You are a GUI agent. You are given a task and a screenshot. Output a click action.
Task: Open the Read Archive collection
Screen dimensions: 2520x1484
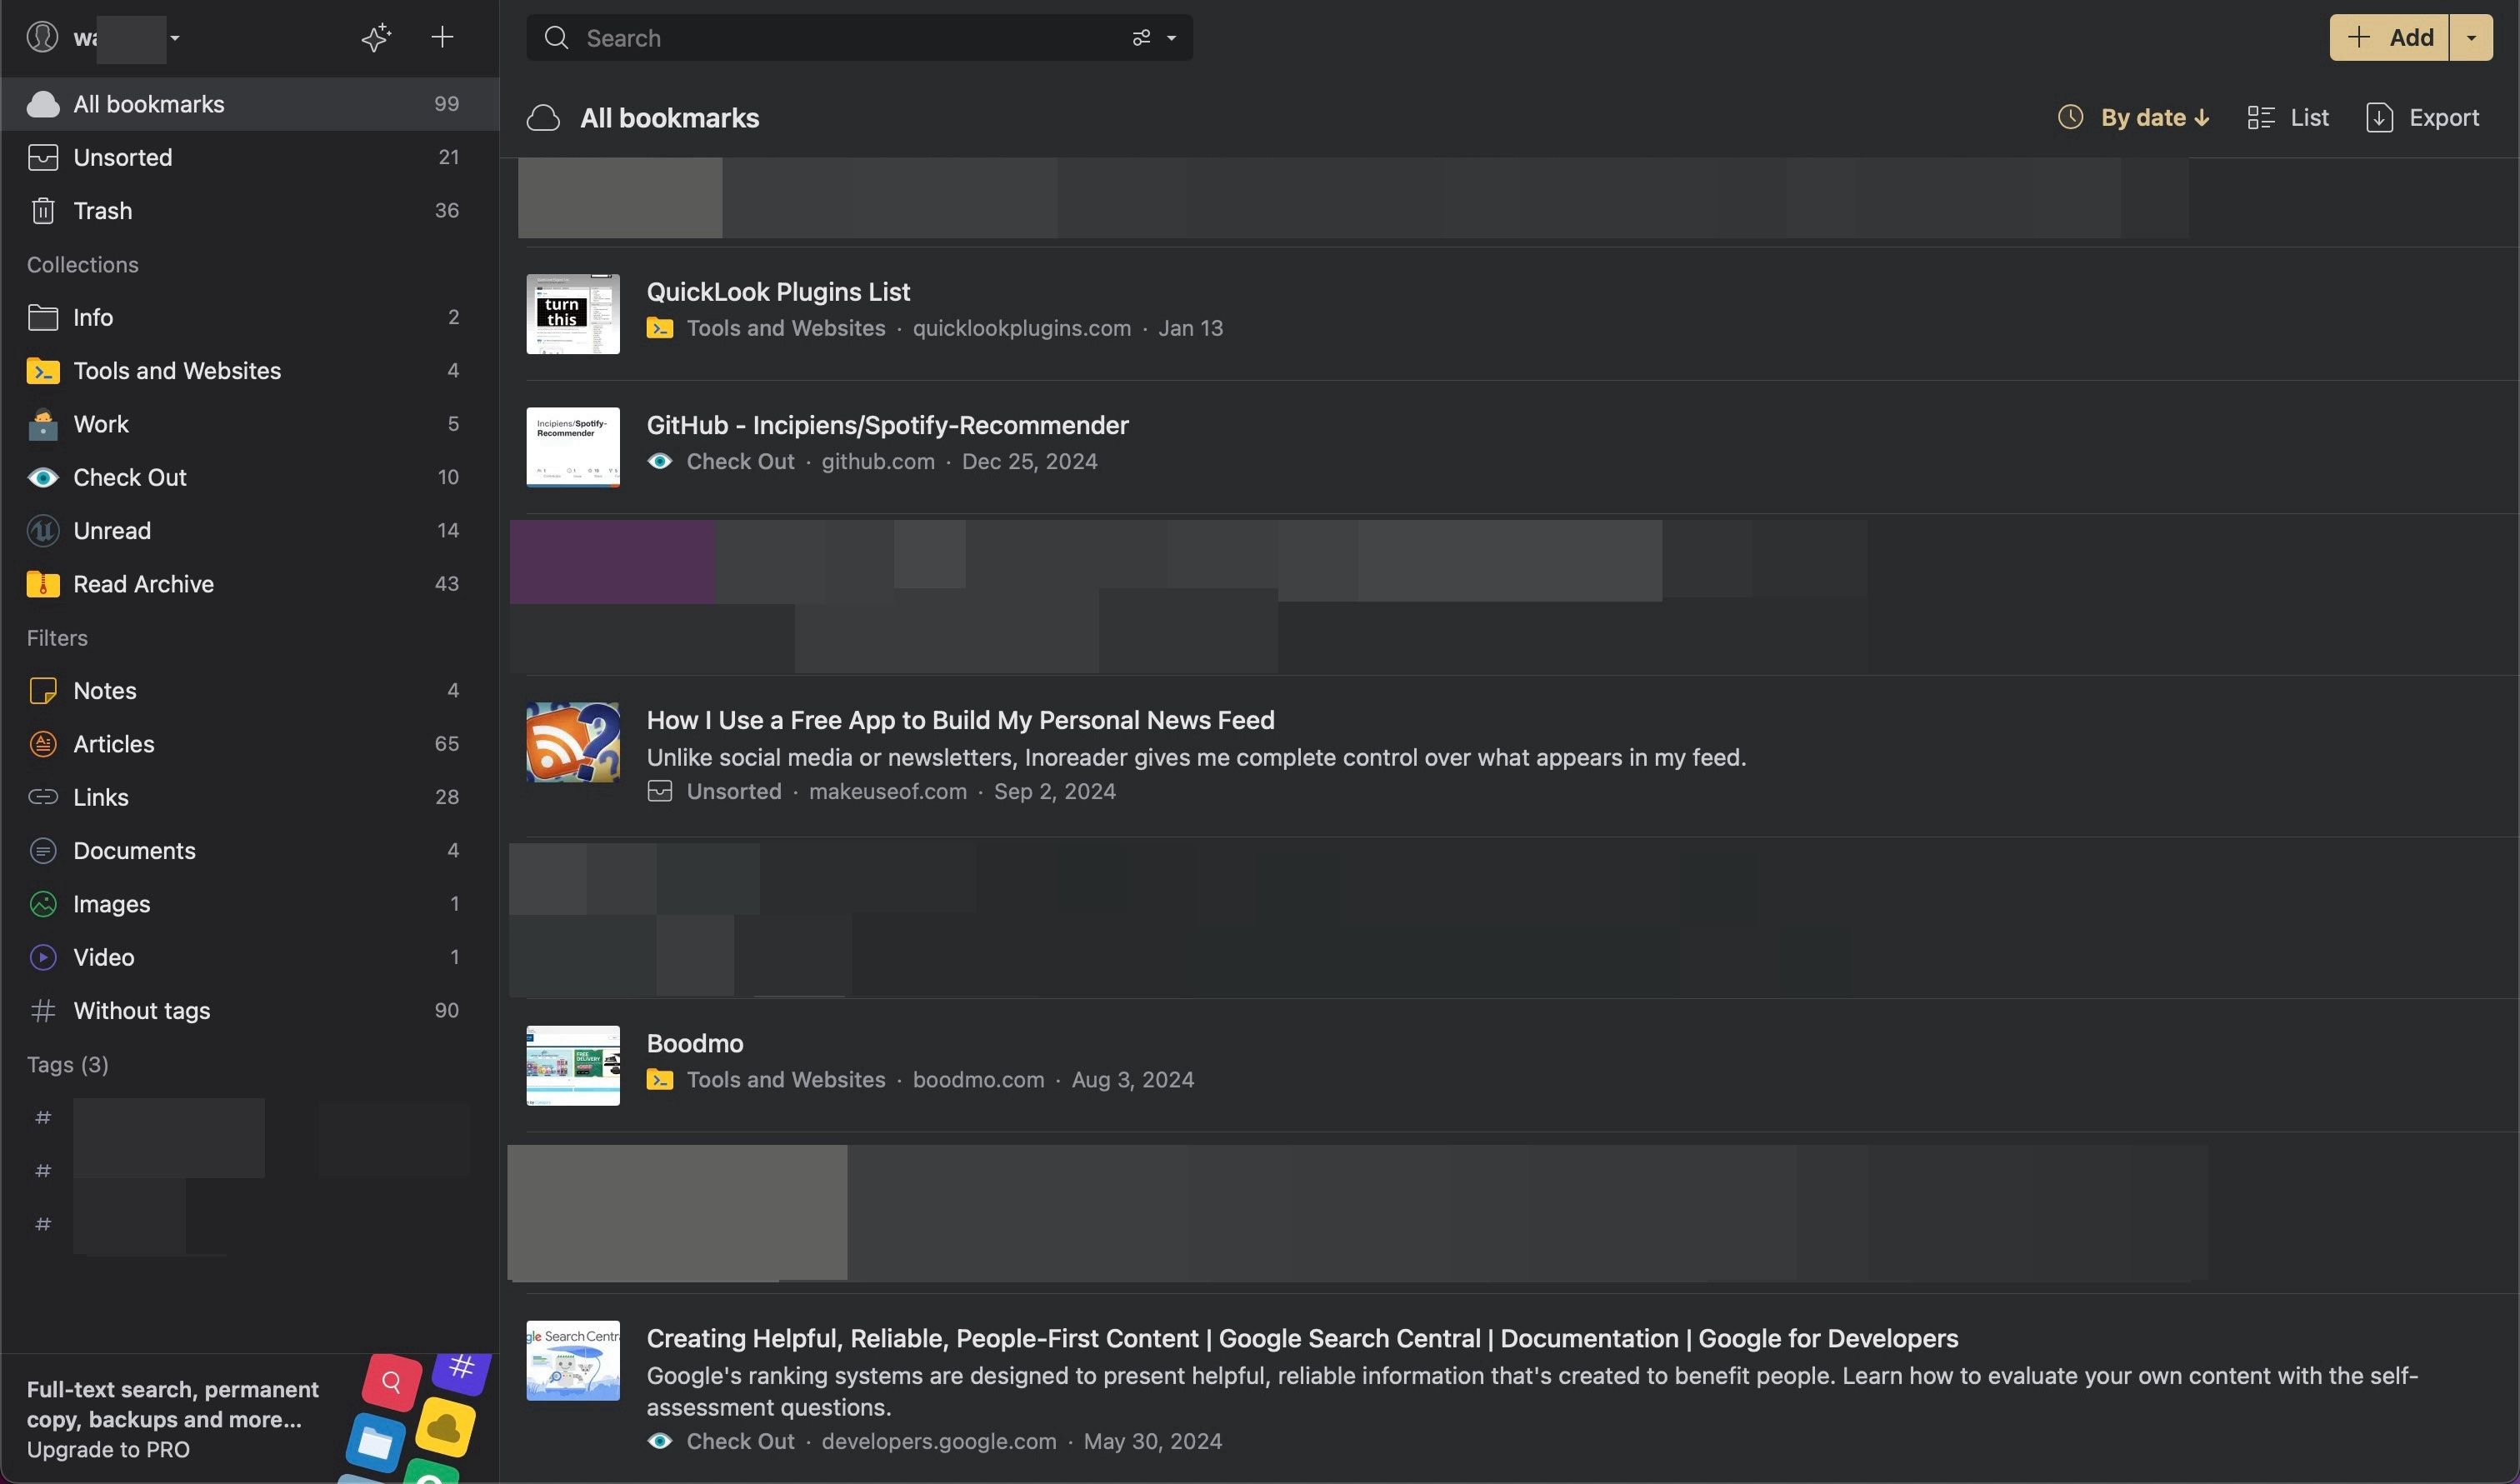point(143,584)
